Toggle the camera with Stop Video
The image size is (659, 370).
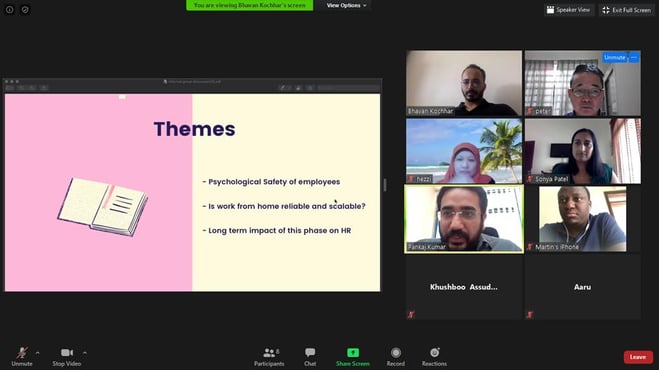click(x=67, y=357)
